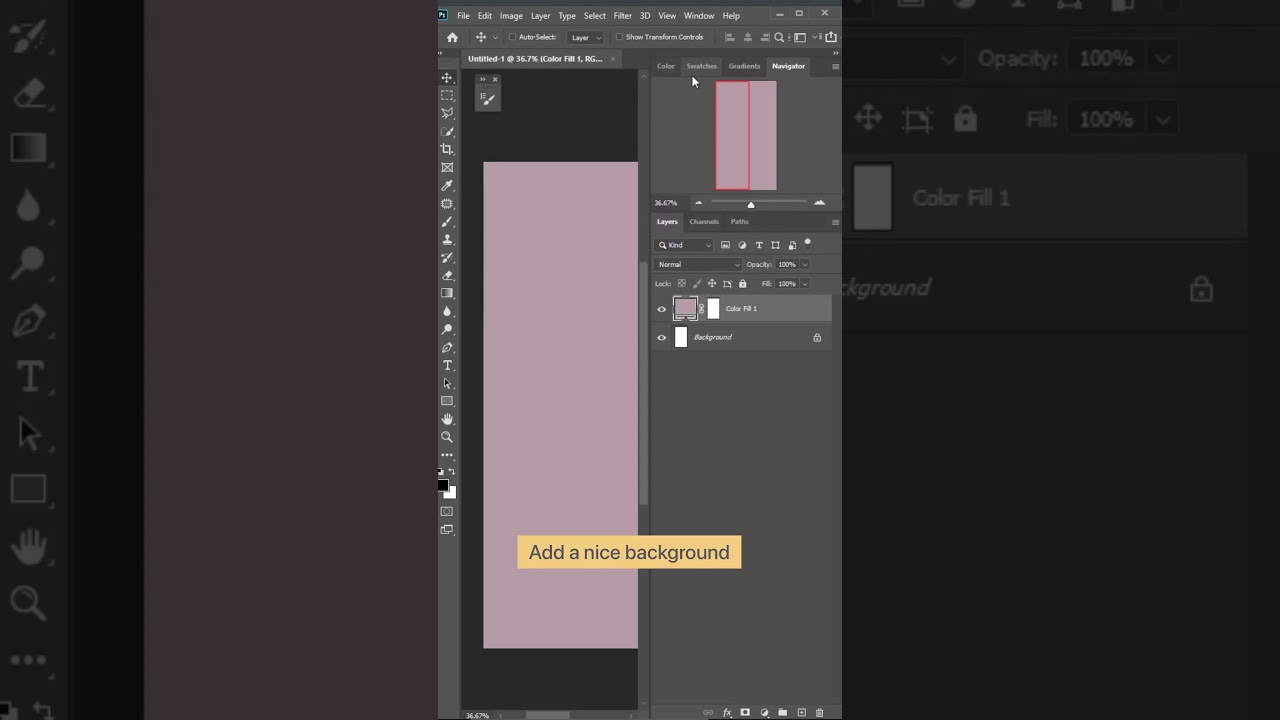Select the Polygonal Lasso tool
1280x720 pixels.
(447, 114)
